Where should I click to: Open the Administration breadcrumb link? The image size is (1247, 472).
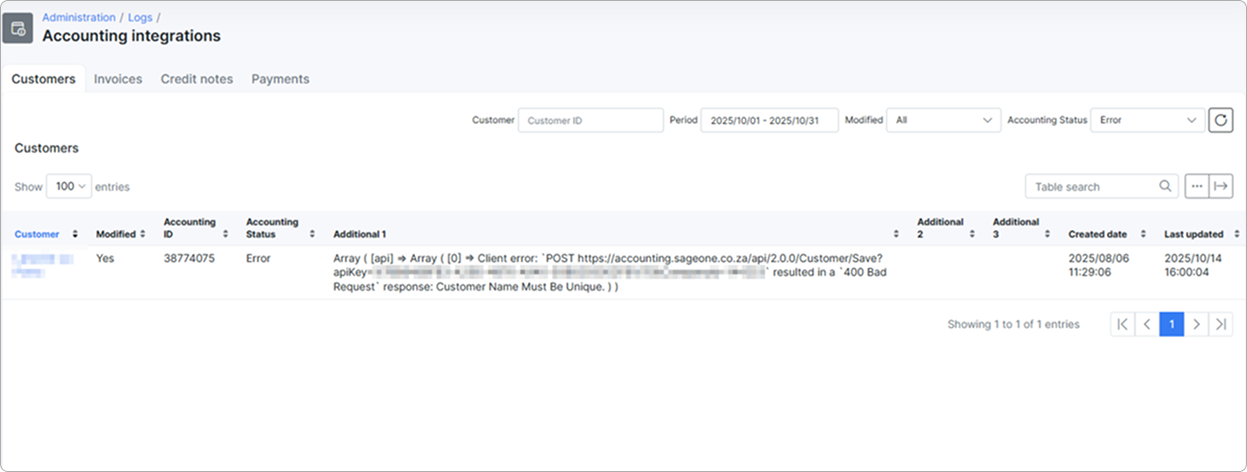coord(79,17)
